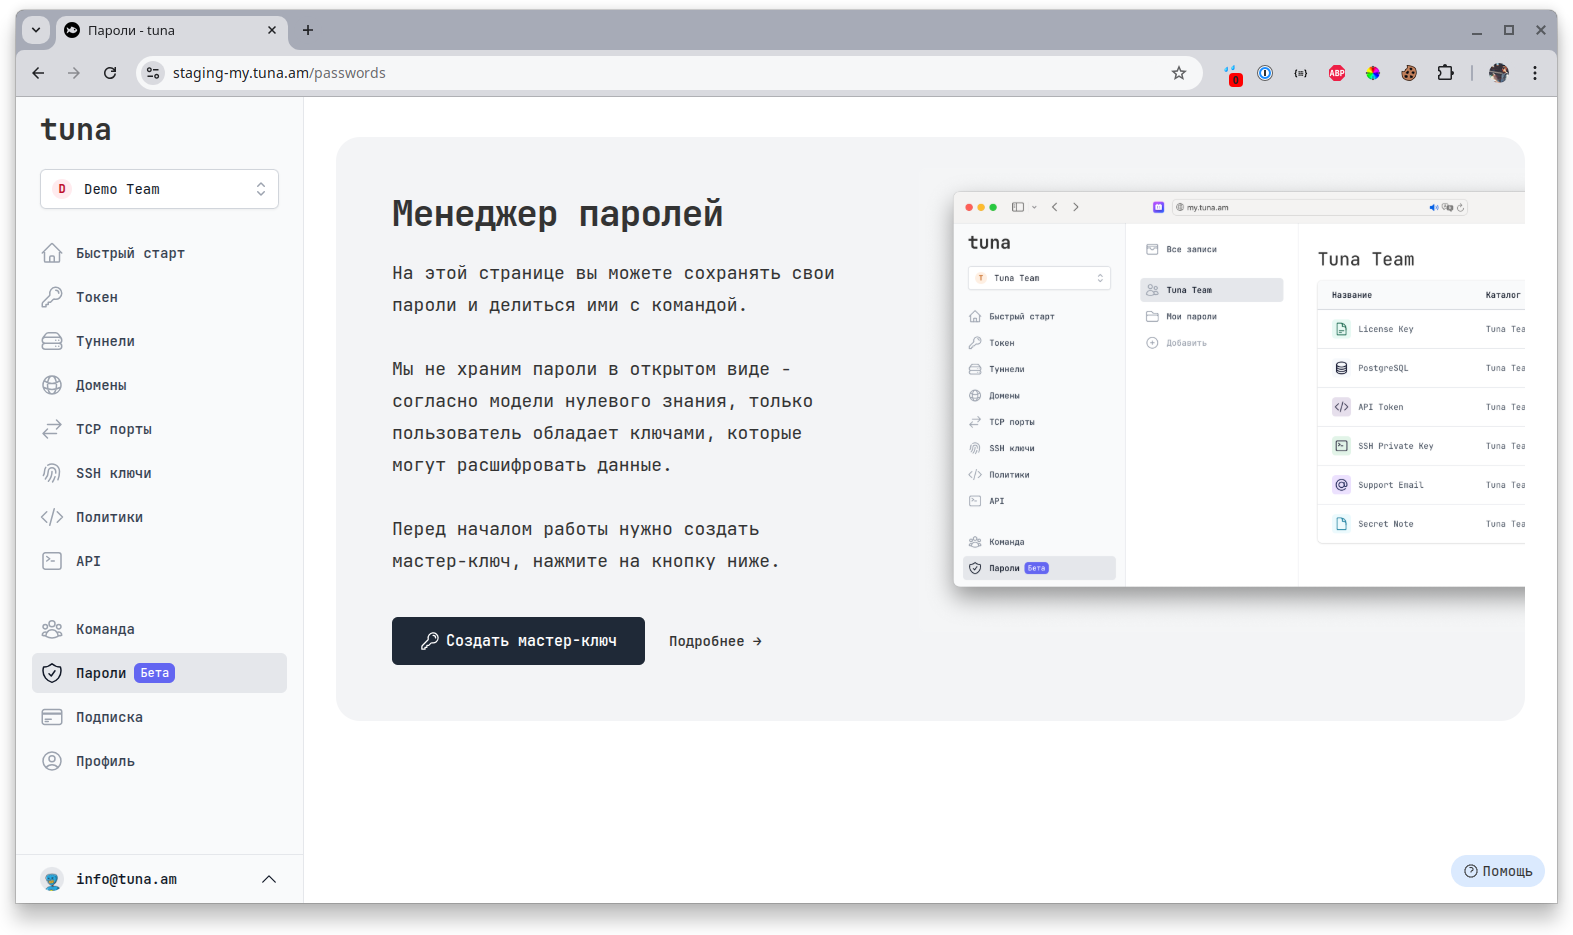The image size is (1573, 935).
Task: Bookmark the page with the star icon
Action: (x=1179, y=73)
